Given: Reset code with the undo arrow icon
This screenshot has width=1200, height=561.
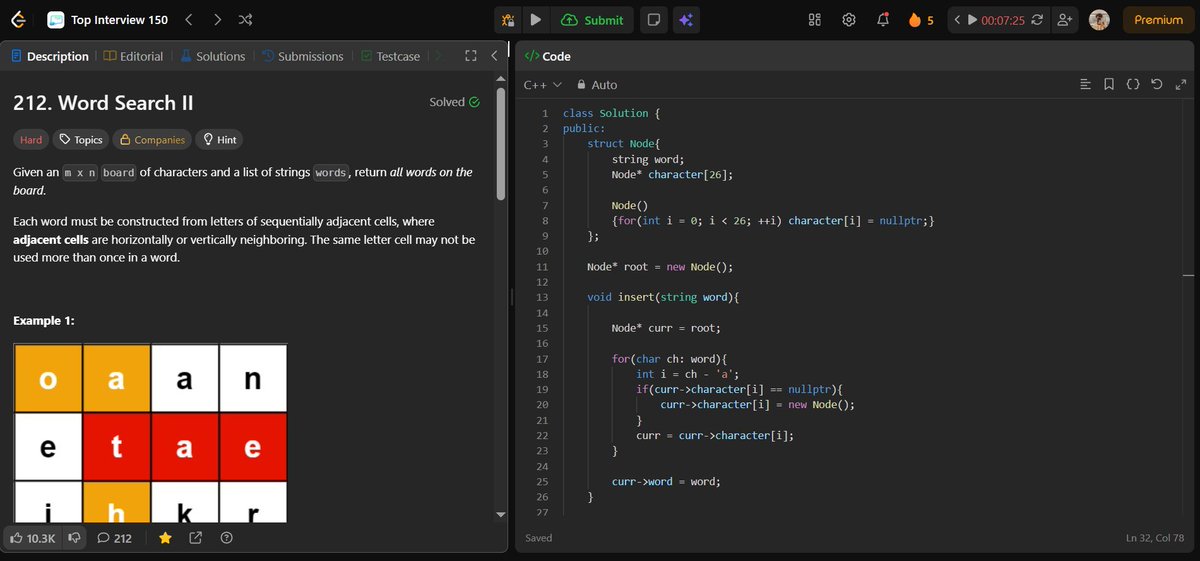Looking at the screenshot, I should coord(1157,85).
